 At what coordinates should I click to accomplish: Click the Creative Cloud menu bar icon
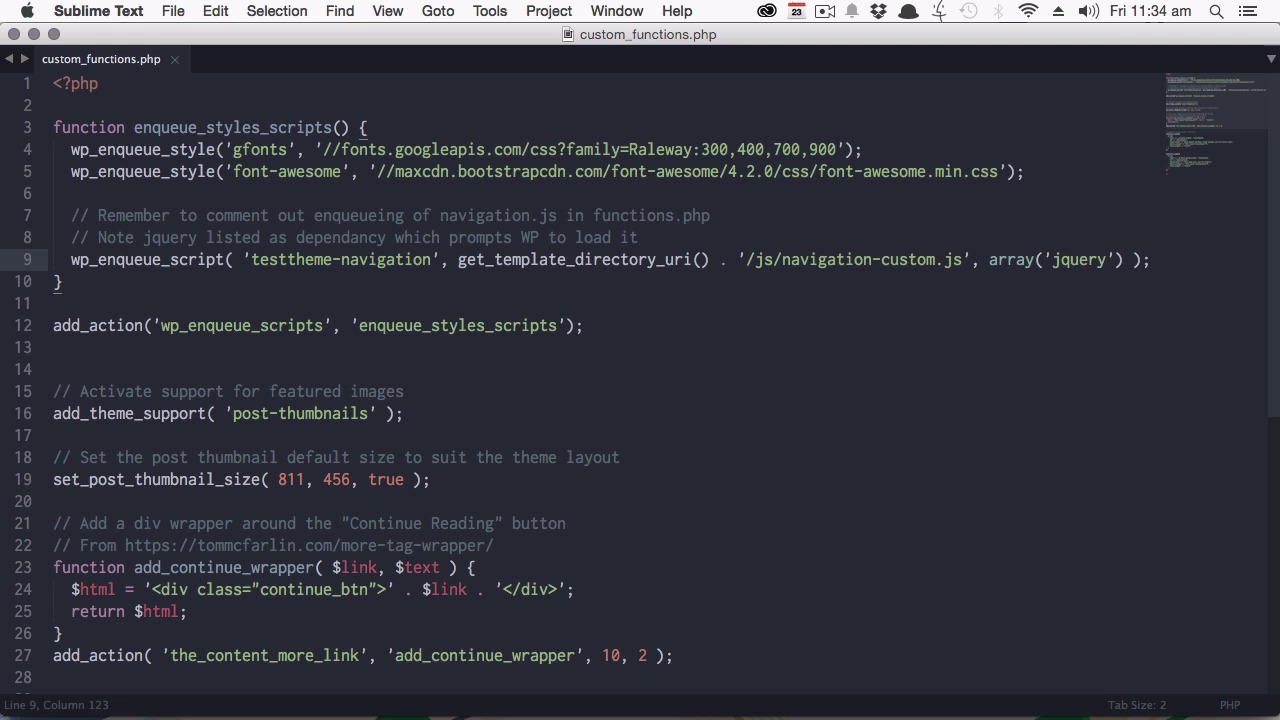(766, 11)
